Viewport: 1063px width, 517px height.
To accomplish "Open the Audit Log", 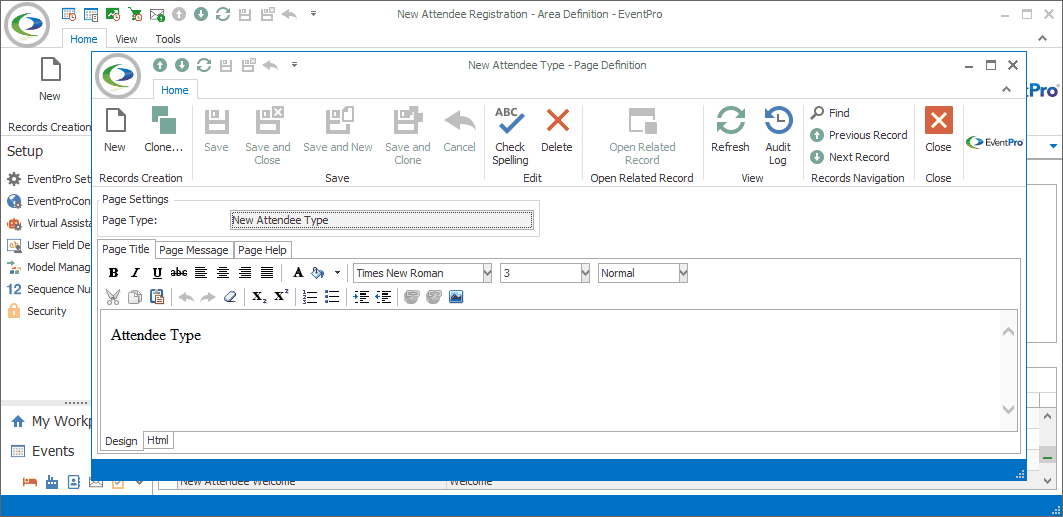I will click(778, 136).
